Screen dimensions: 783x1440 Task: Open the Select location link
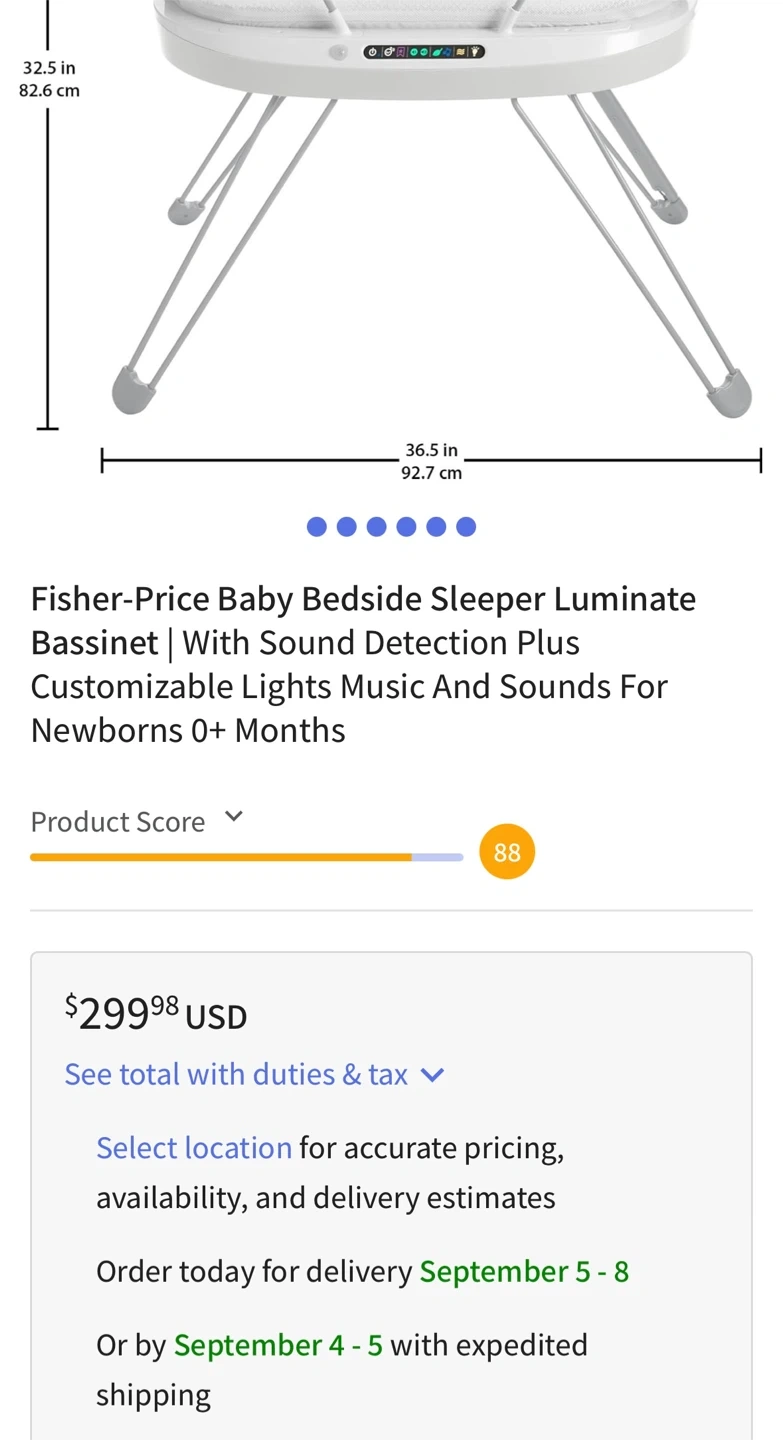pyautogui.click(x=194, y=1148)
